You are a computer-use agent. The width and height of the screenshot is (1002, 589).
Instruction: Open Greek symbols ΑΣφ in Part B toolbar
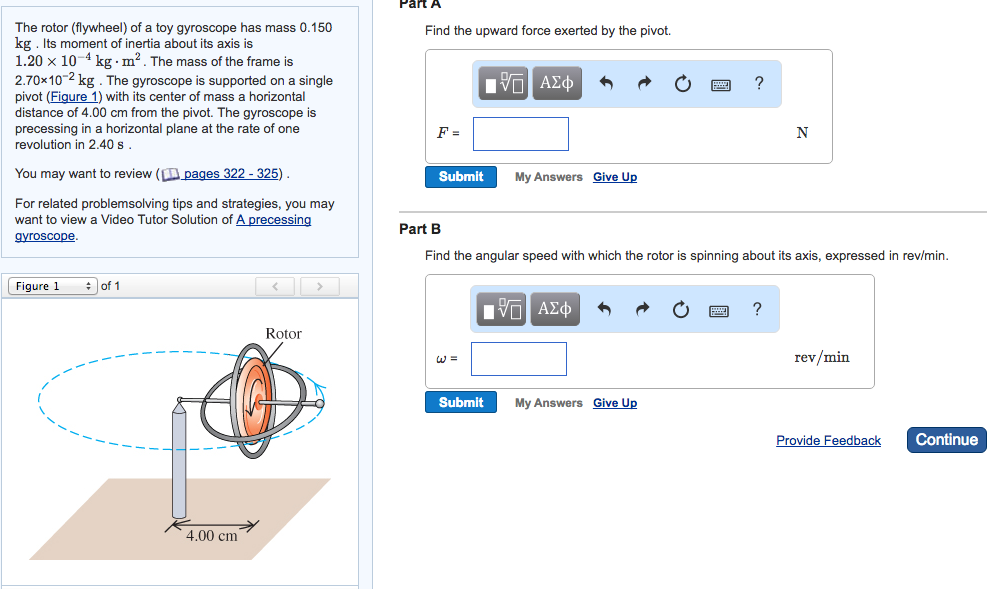[556, 309]
